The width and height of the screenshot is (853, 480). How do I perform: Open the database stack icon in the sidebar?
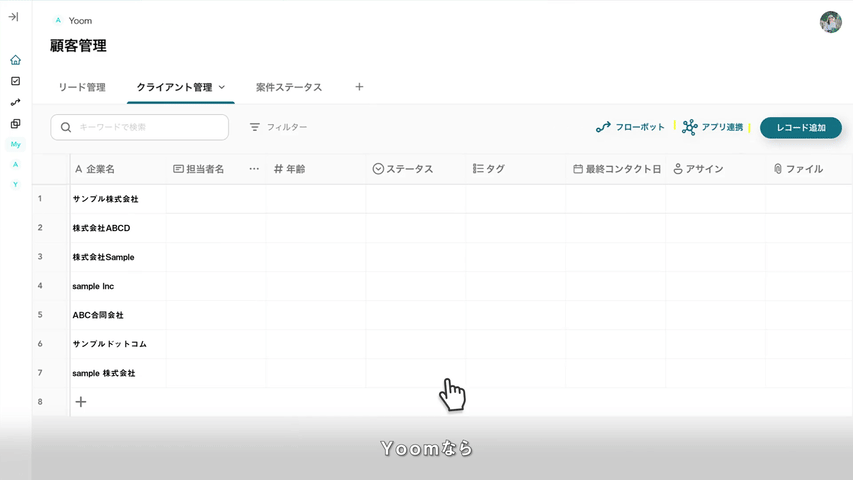(x=15, y=124)
